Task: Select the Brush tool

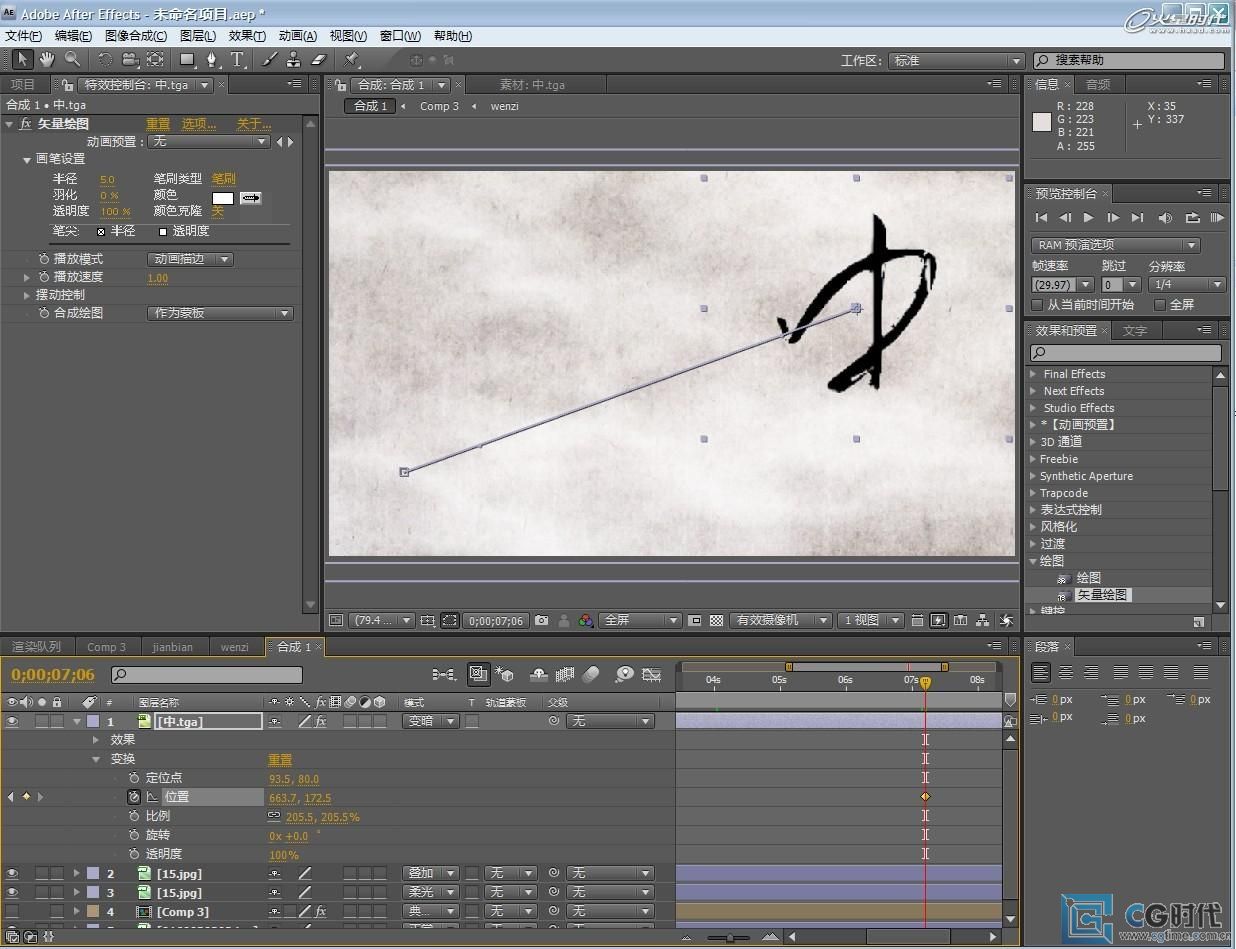Action: coord(270,60)
